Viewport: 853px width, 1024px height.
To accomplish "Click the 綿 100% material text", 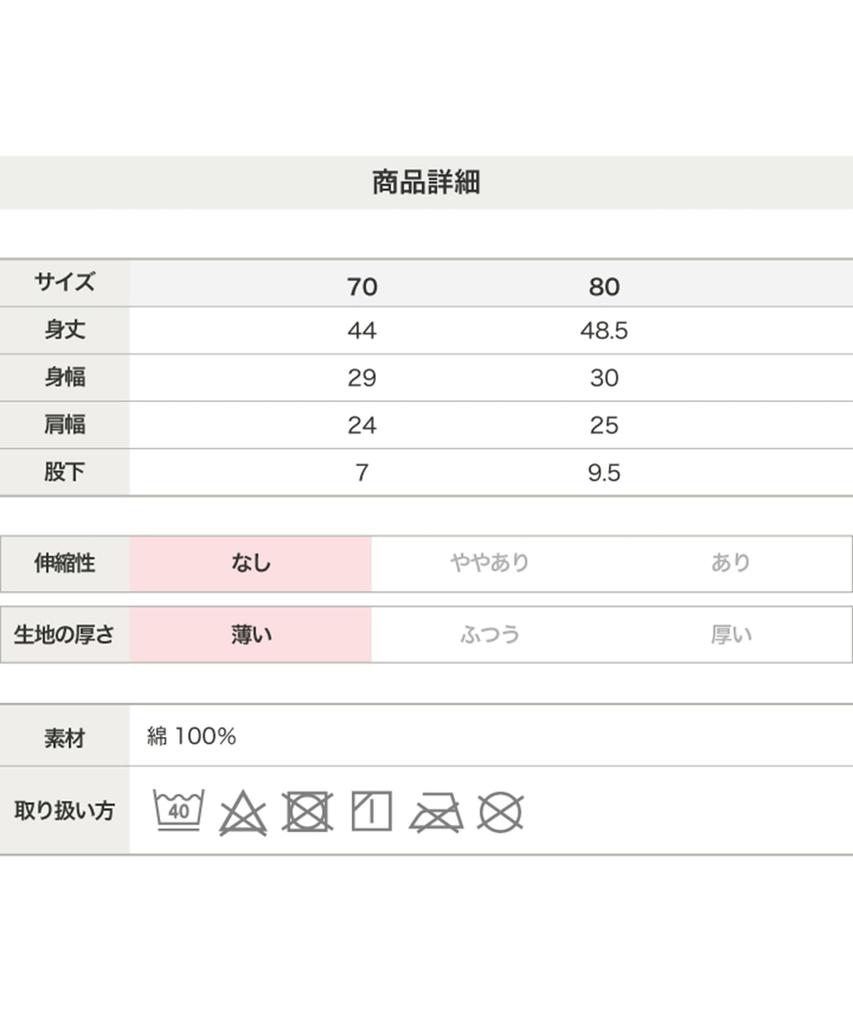I will tap(192, 737).
